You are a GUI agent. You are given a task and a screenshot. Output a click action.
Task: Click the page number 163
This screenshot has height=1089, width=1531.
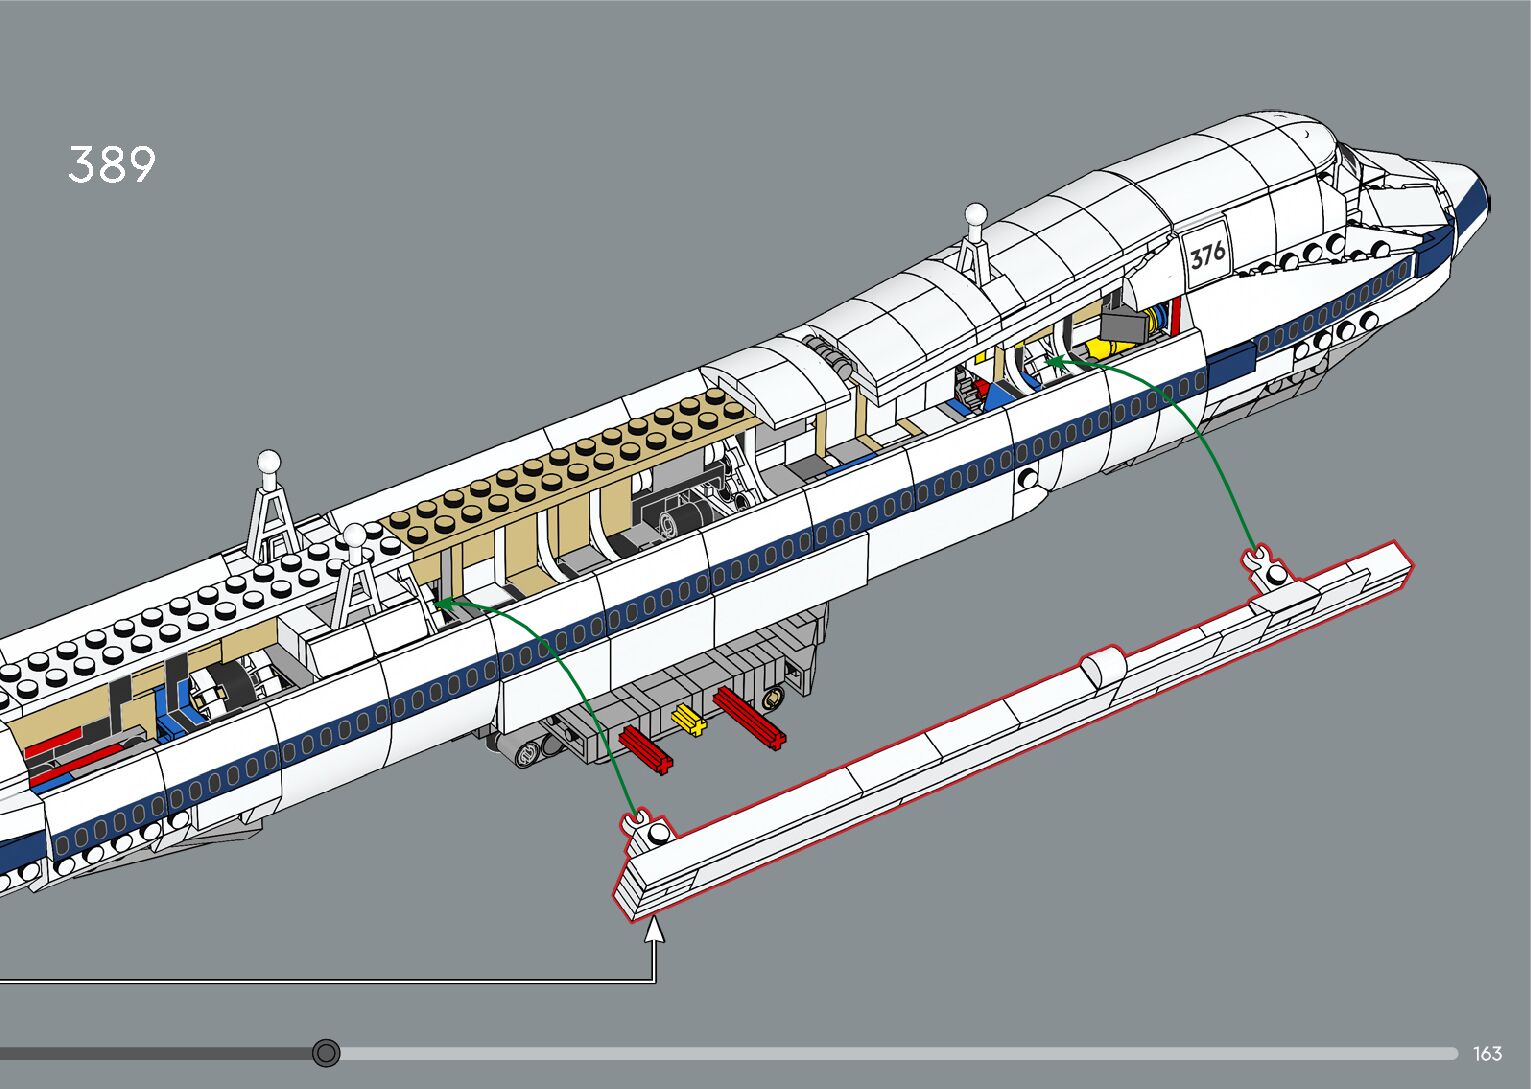pos(1487,1053)
